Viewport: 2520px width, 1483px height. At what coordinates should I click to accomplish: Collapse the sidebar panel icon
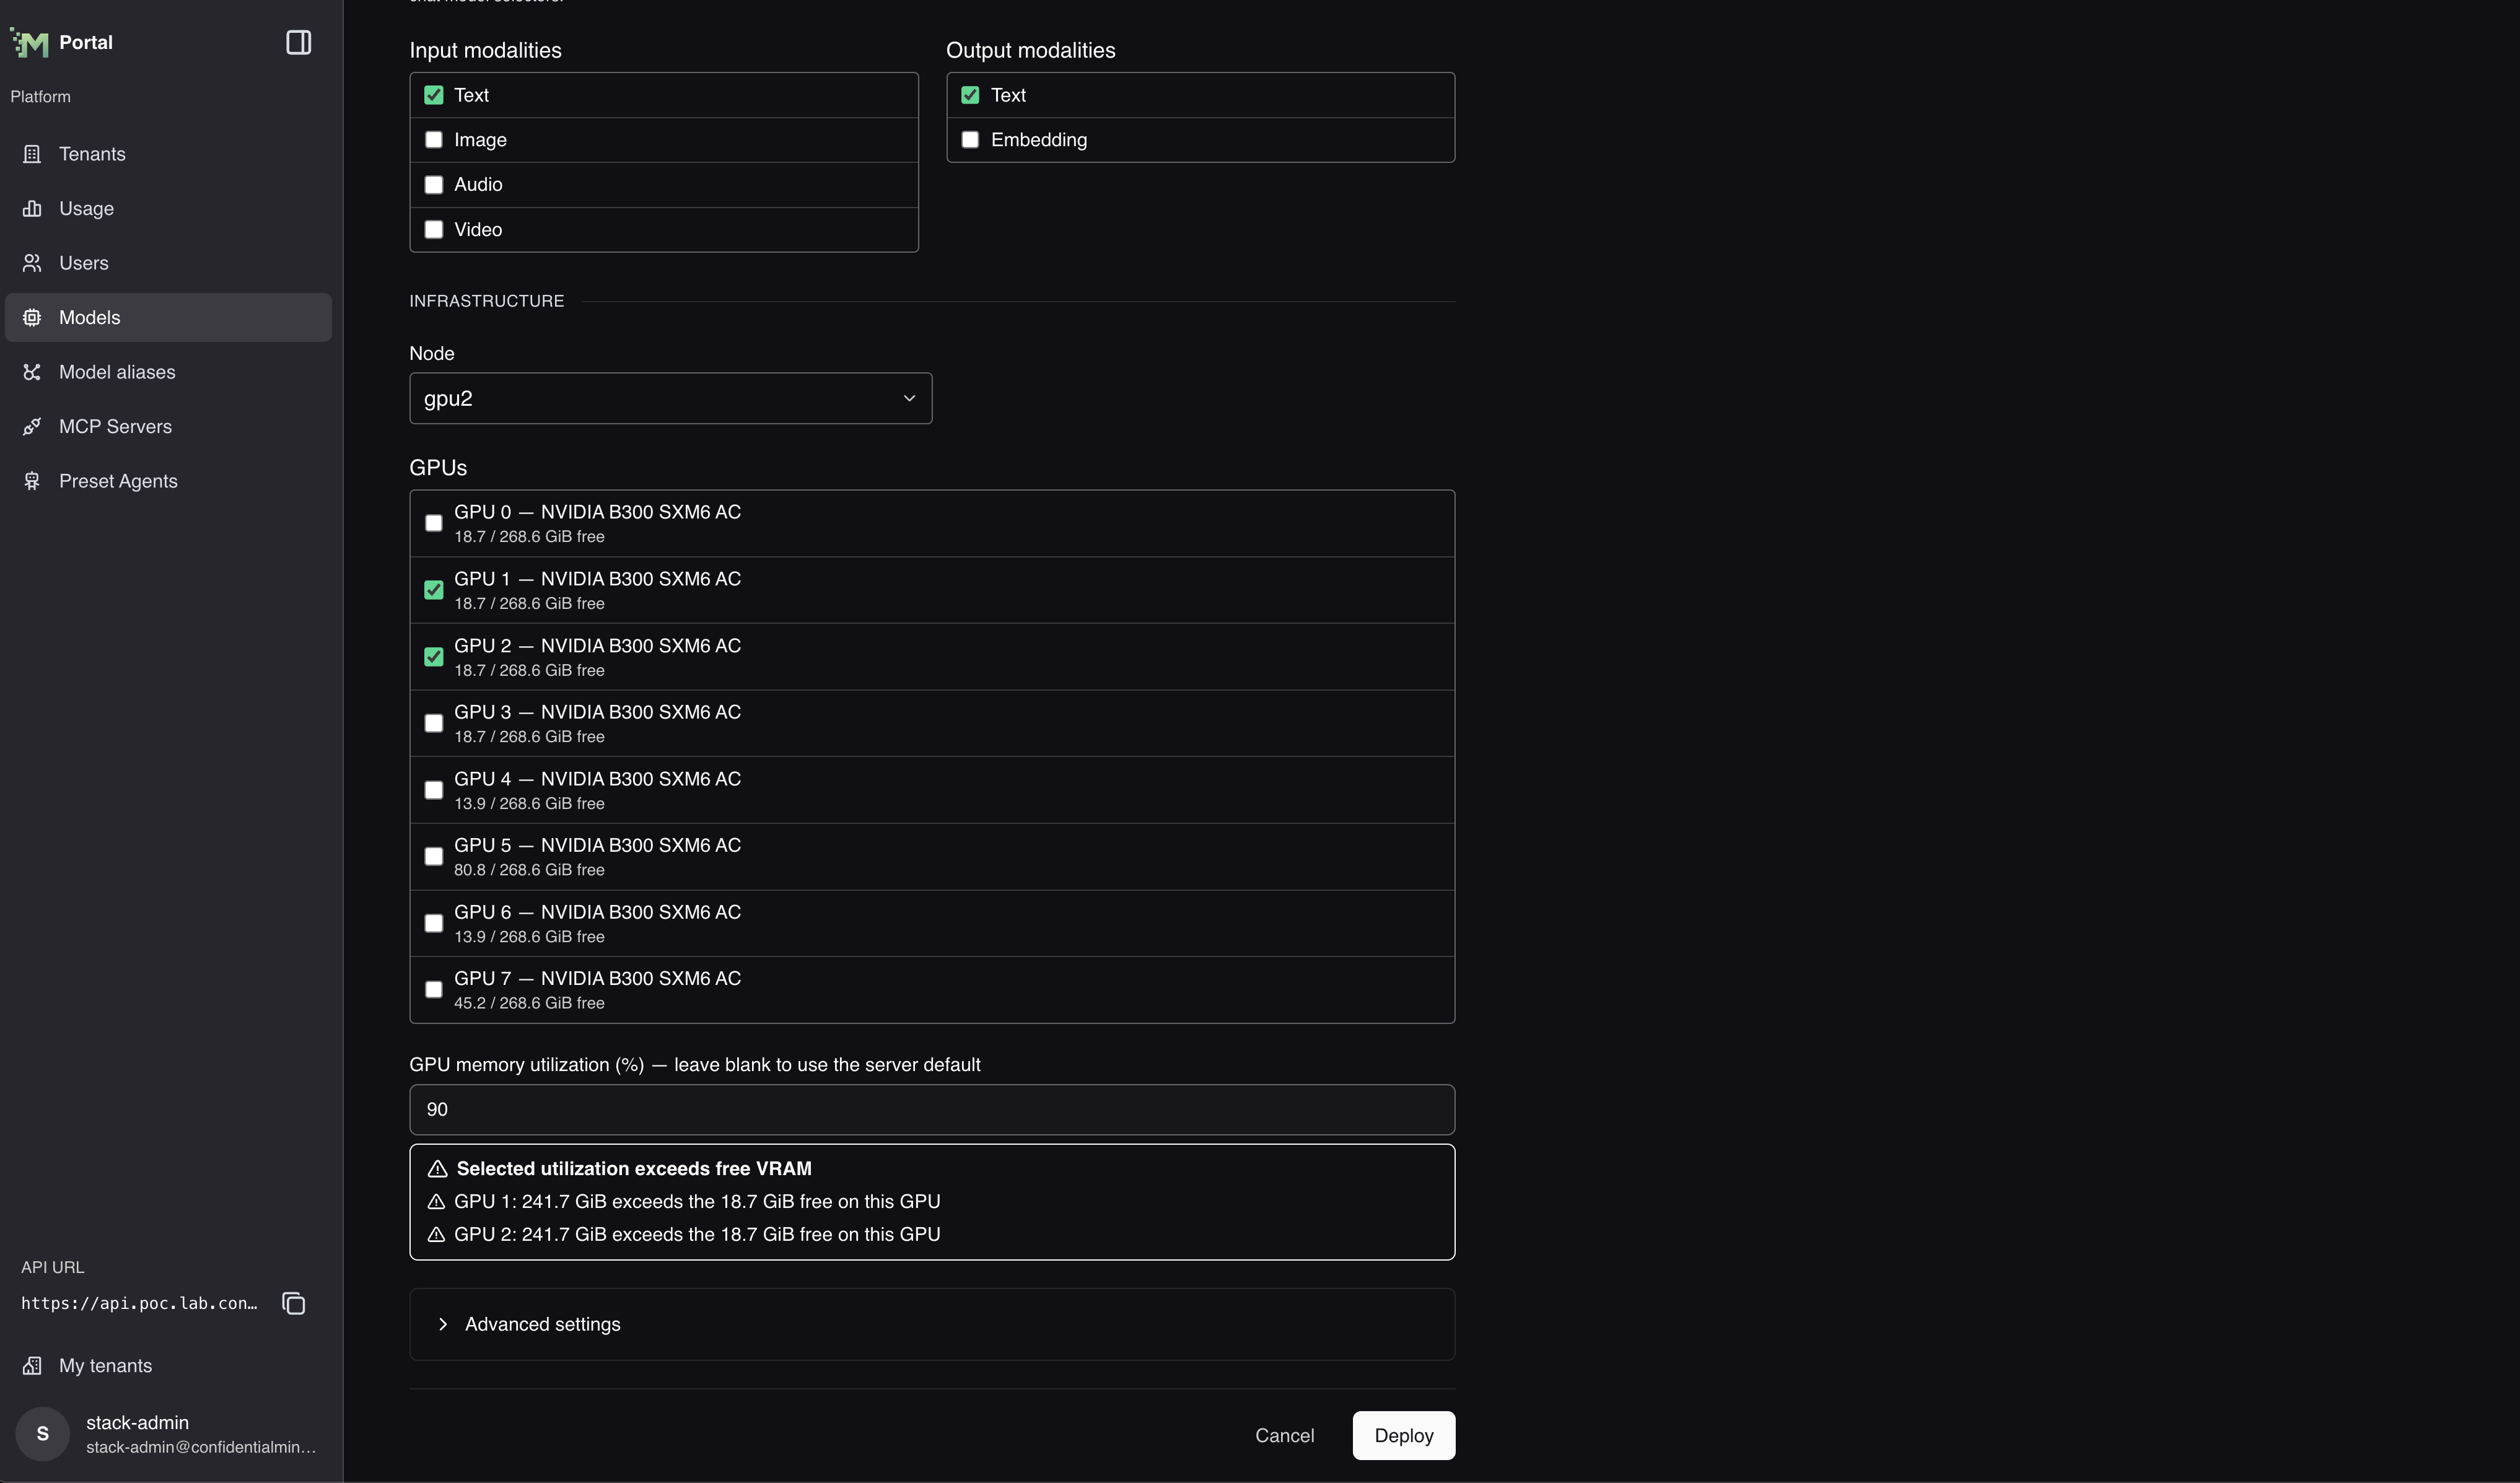pos(298,42)
